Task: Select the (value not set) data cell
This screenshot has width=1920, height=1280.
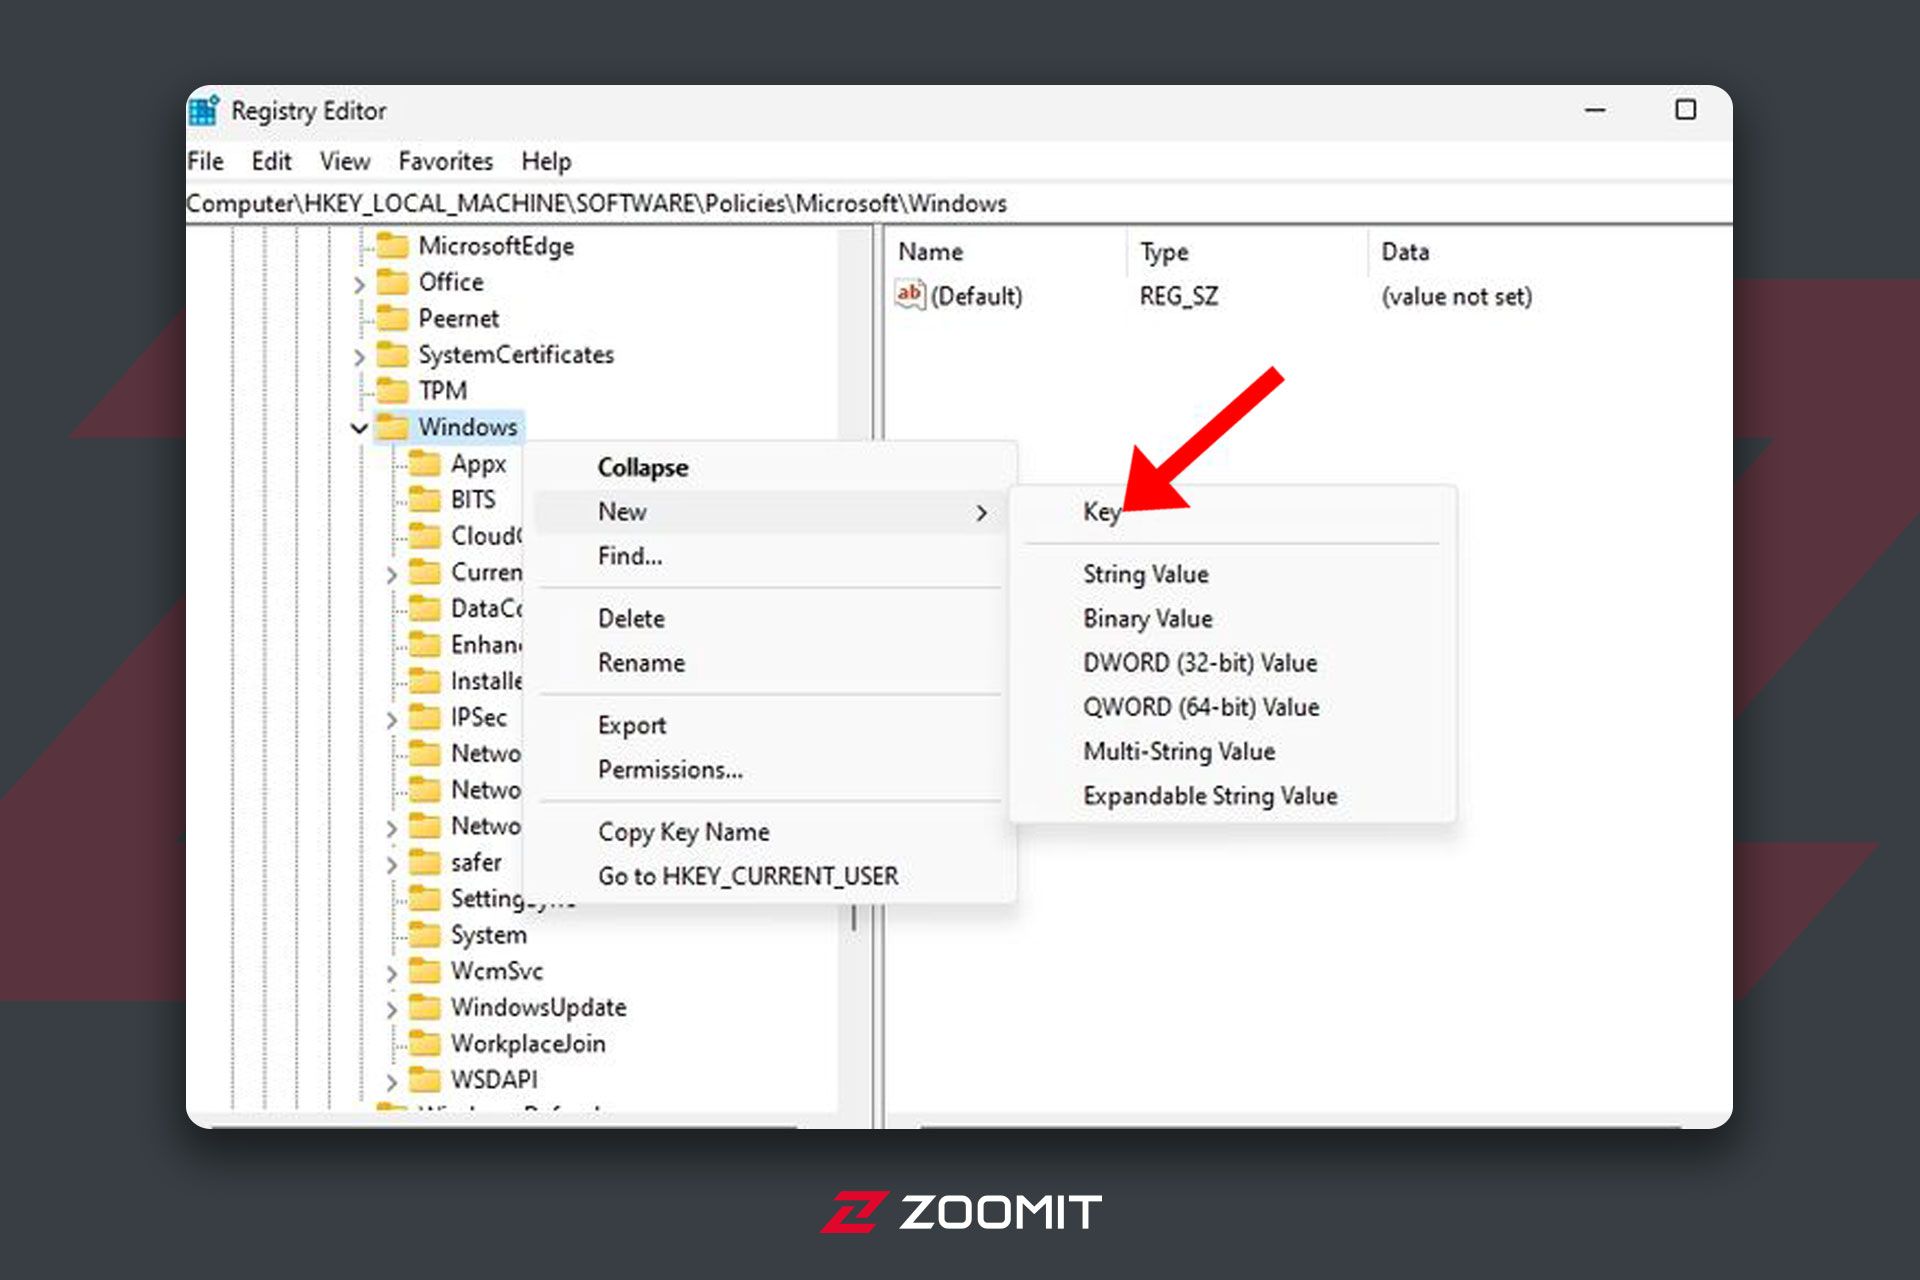Action: (1456, 297)
